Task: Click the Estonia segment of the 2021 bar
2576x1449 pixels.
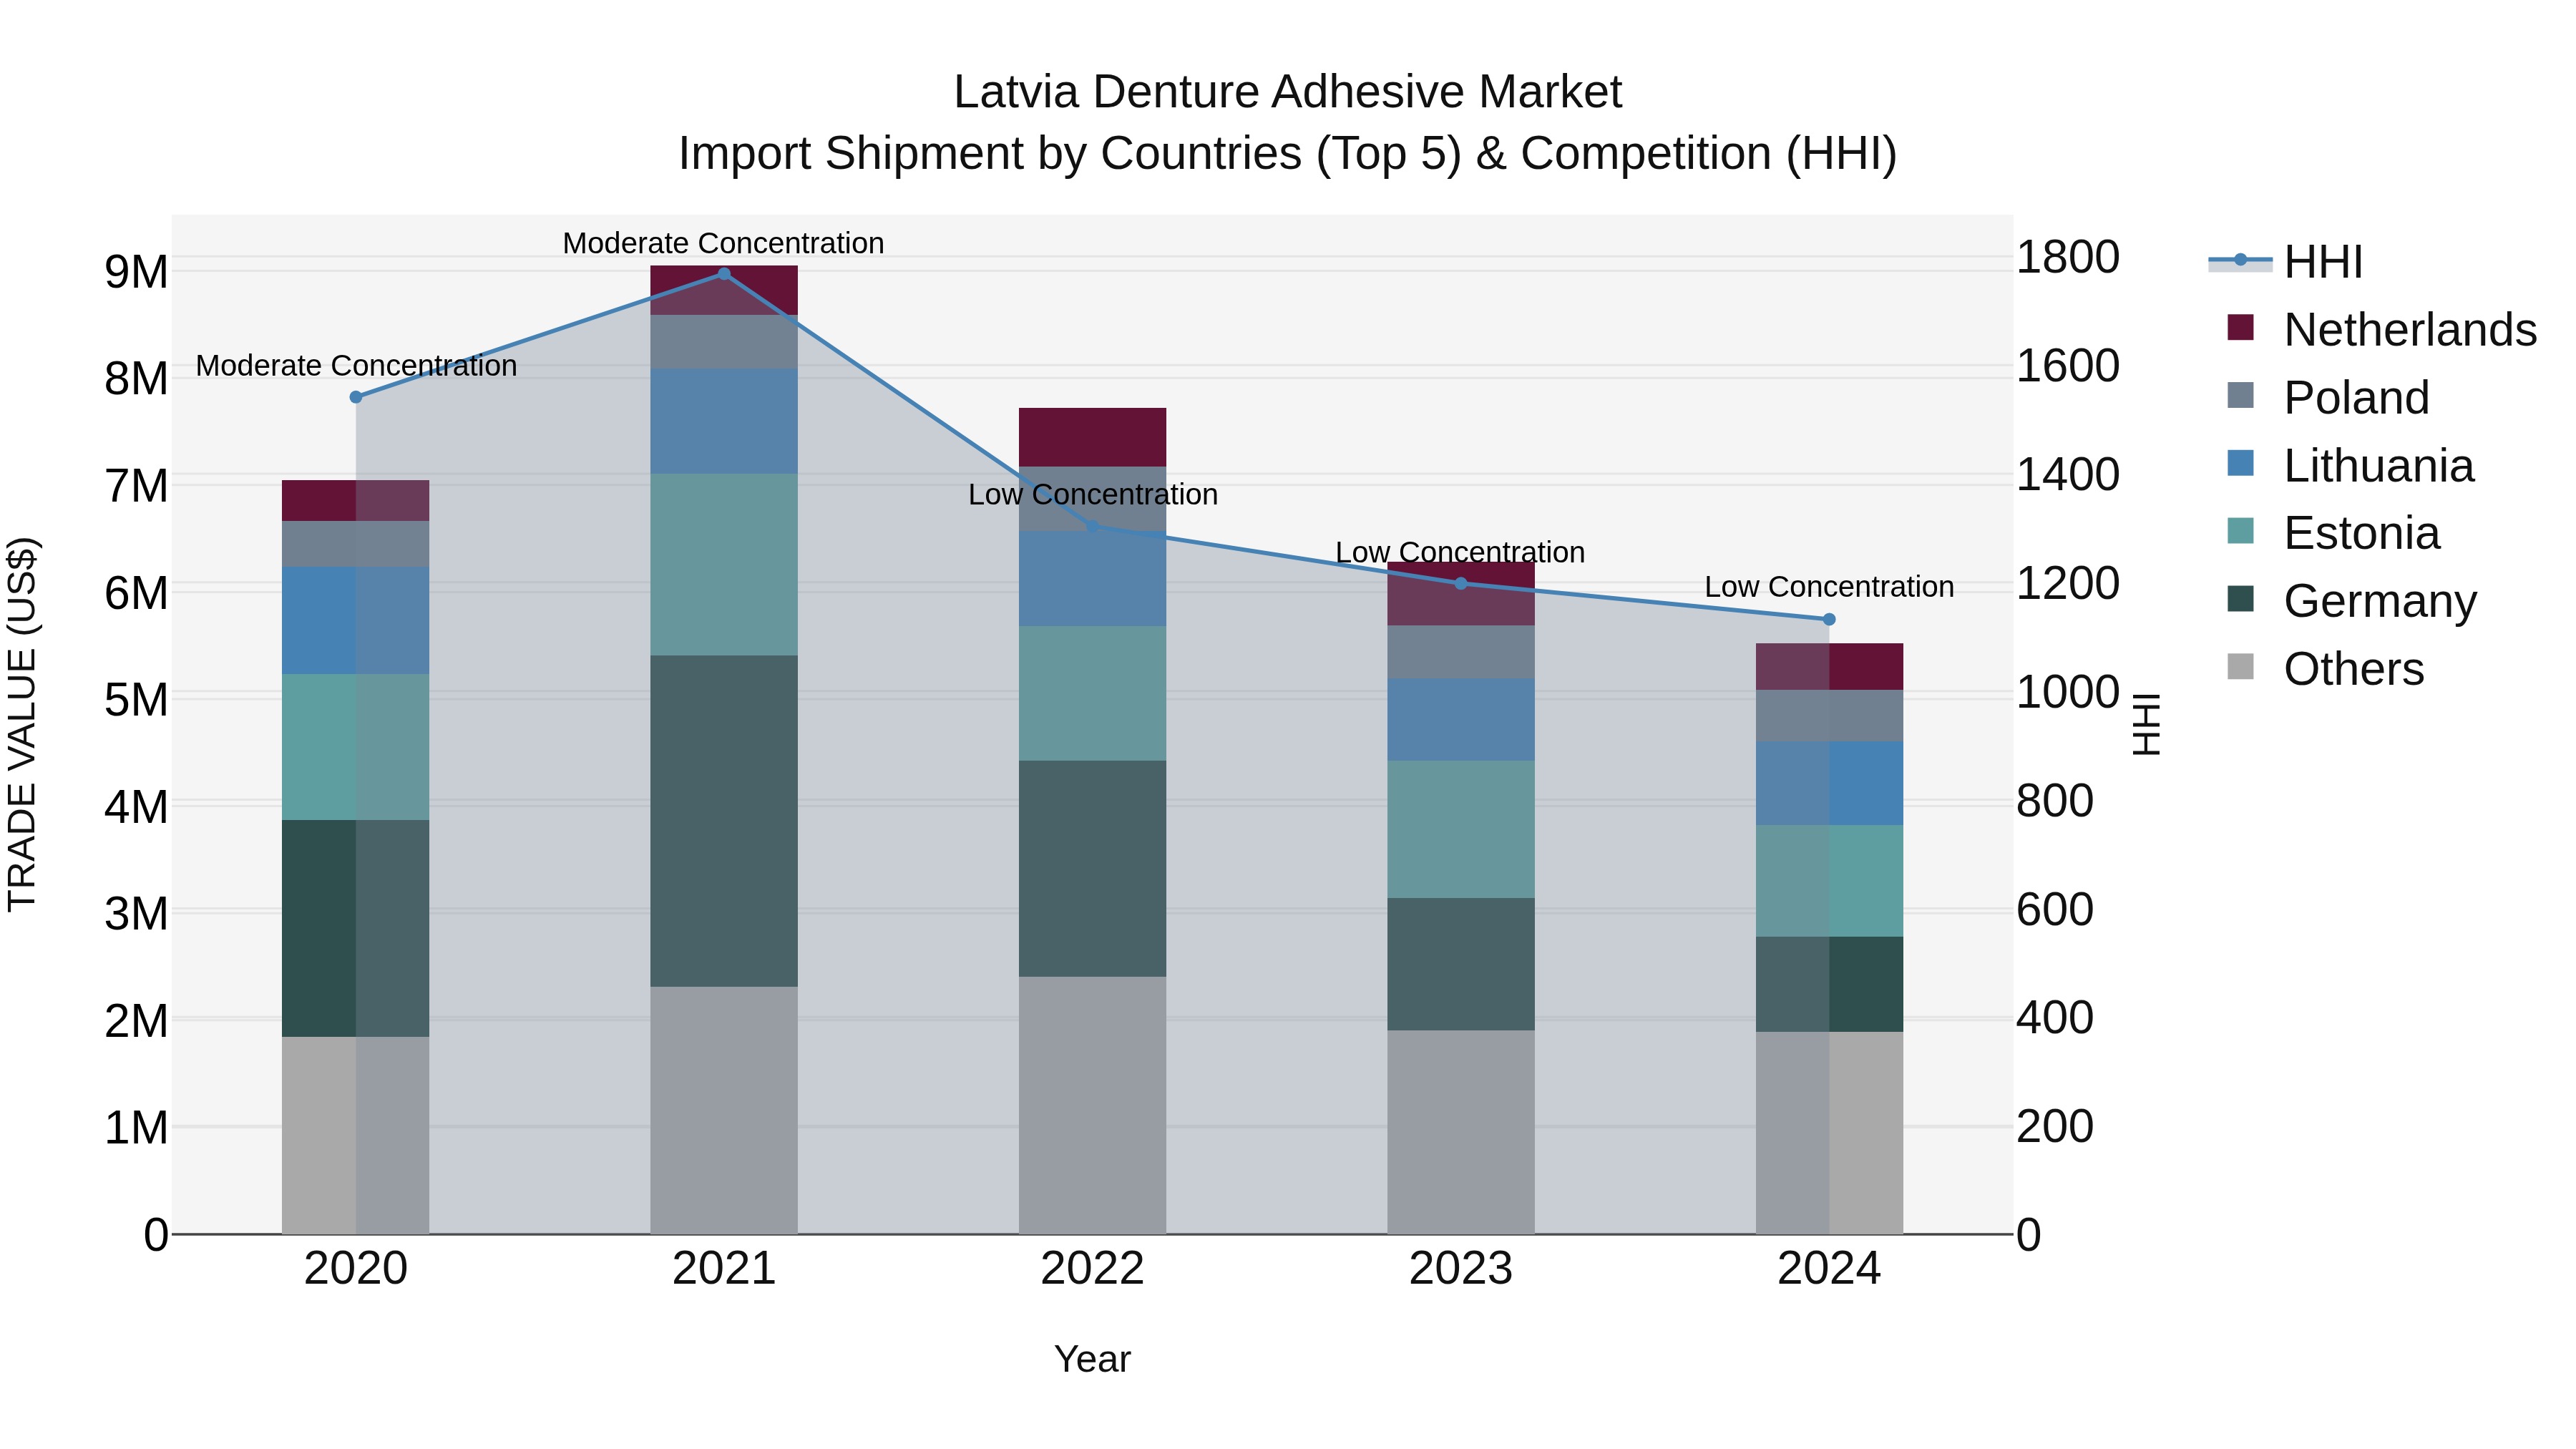Action: click(x=724, y=565)
